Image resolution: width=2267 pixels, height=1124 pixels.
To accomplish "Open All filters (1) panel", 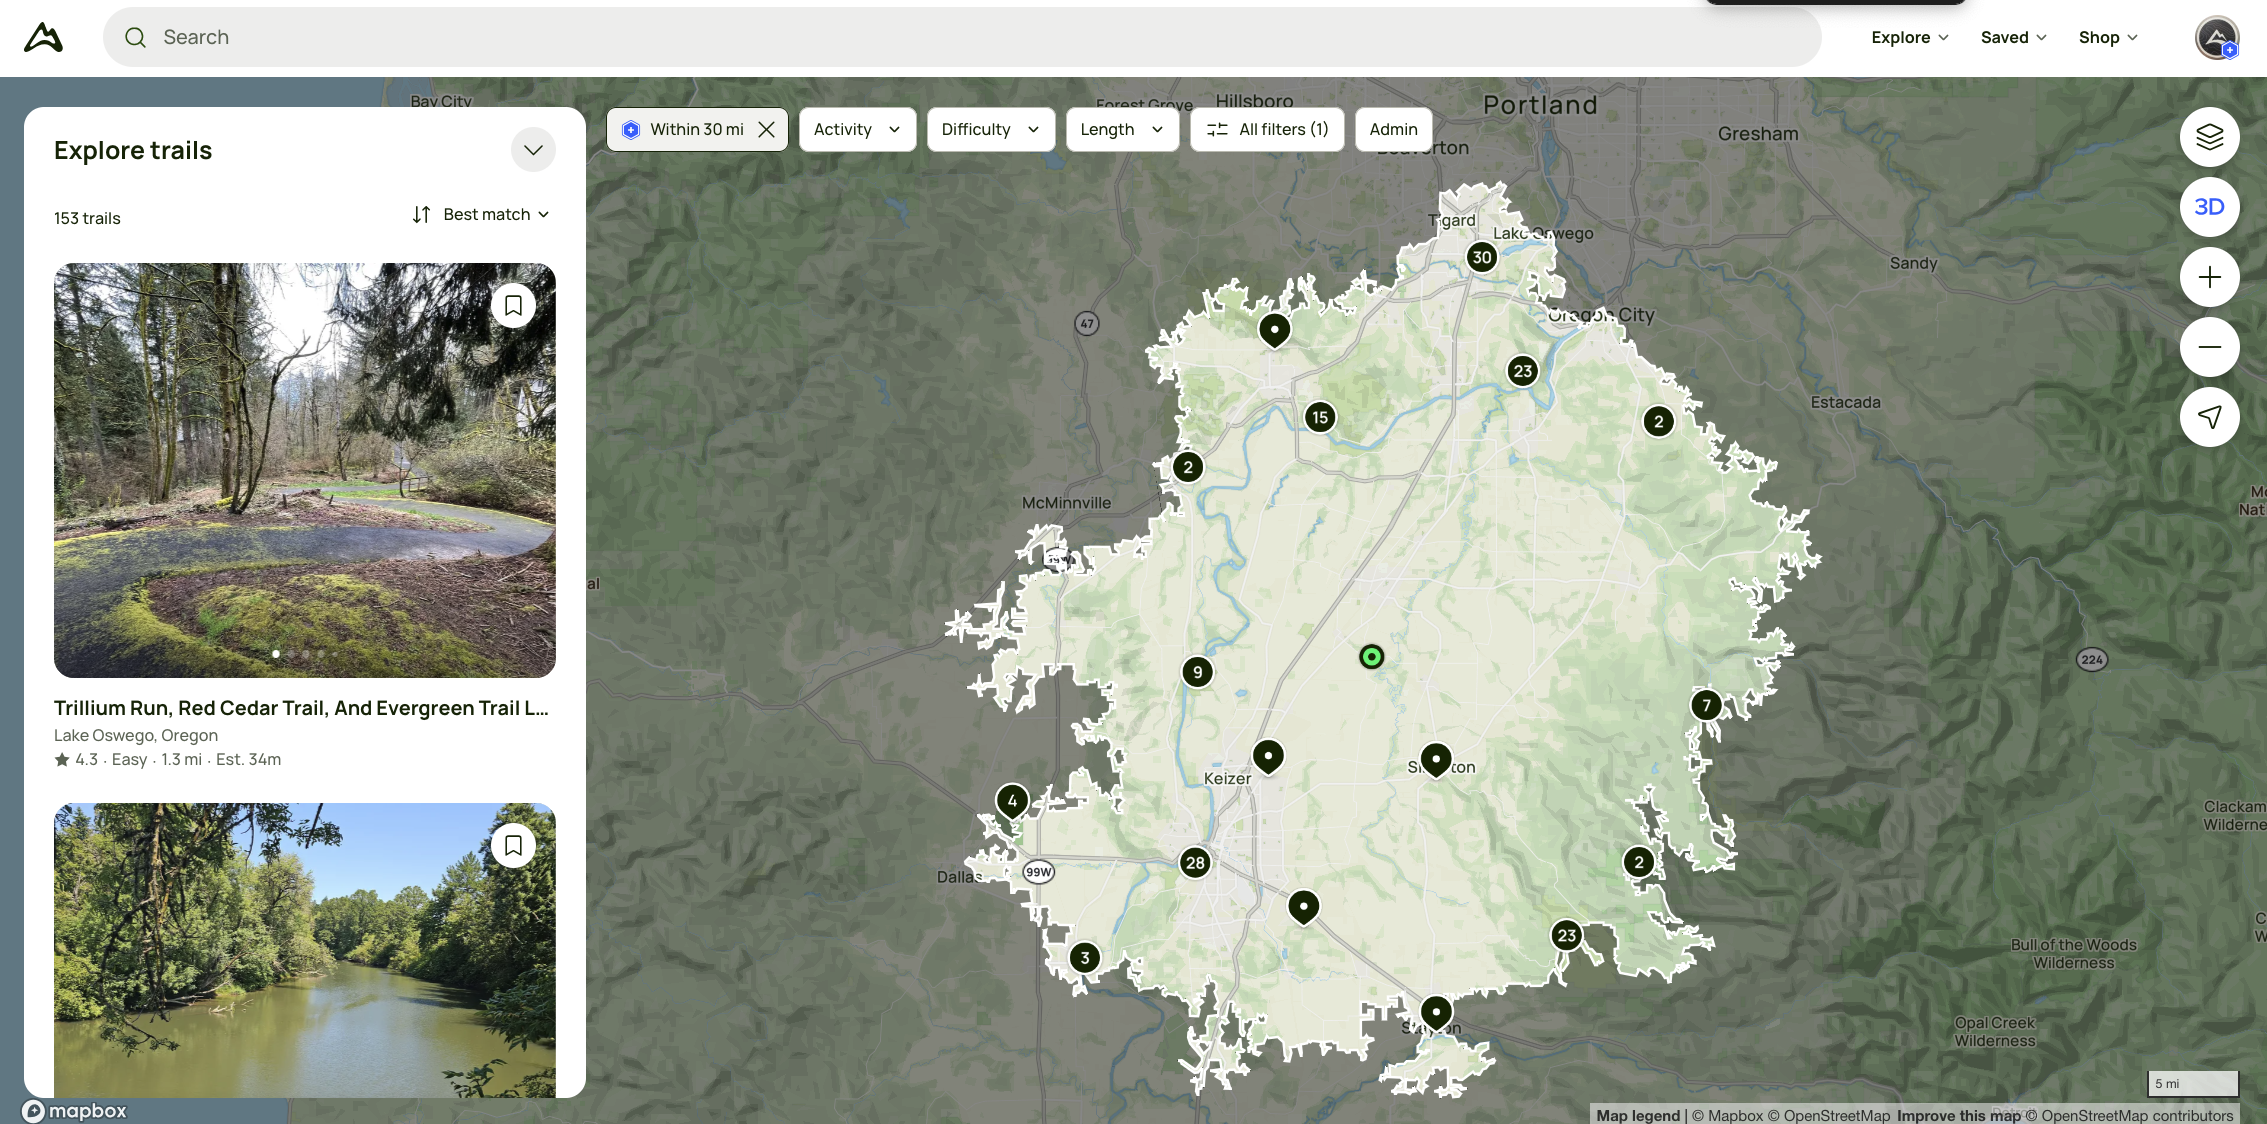I will pos(1267,129).
